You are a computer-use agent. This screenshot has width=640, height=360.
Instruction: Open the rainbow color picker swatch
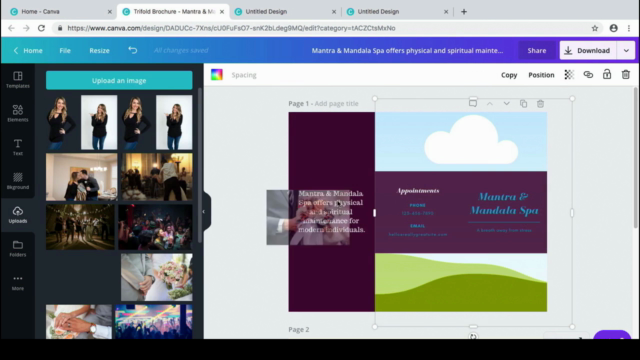(217, 74)
